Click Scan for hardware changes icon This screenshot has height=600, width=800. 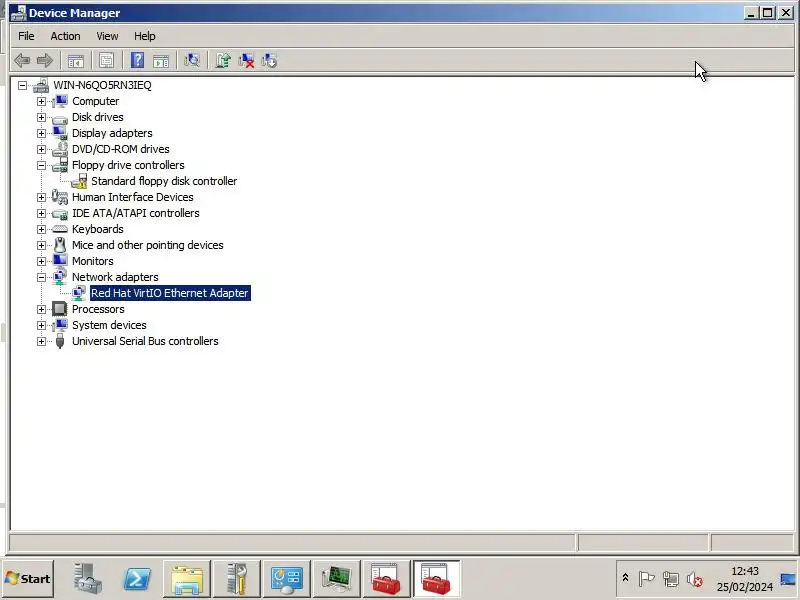coord(192,60)
